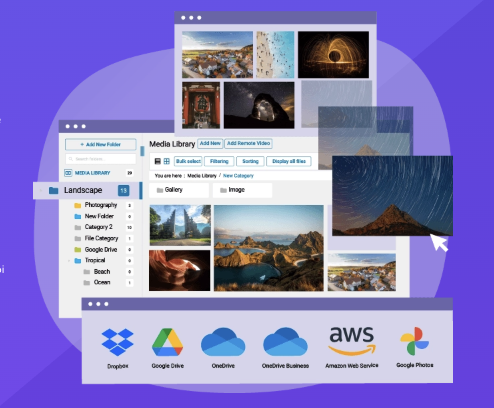Click the blue Landscape folder icon
494x408 pixels.
[x=53, y=190]
